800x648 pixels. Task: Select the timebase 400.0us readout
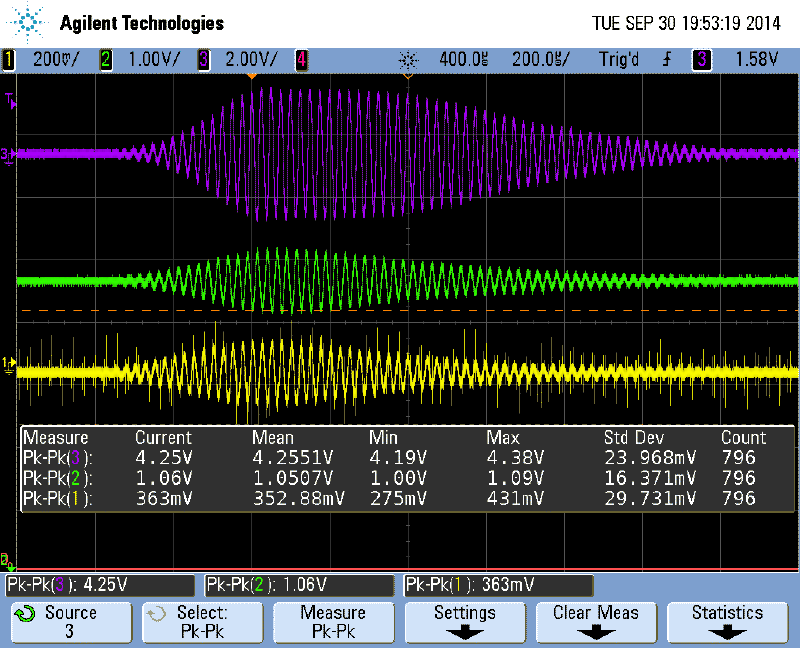point(462,59)
